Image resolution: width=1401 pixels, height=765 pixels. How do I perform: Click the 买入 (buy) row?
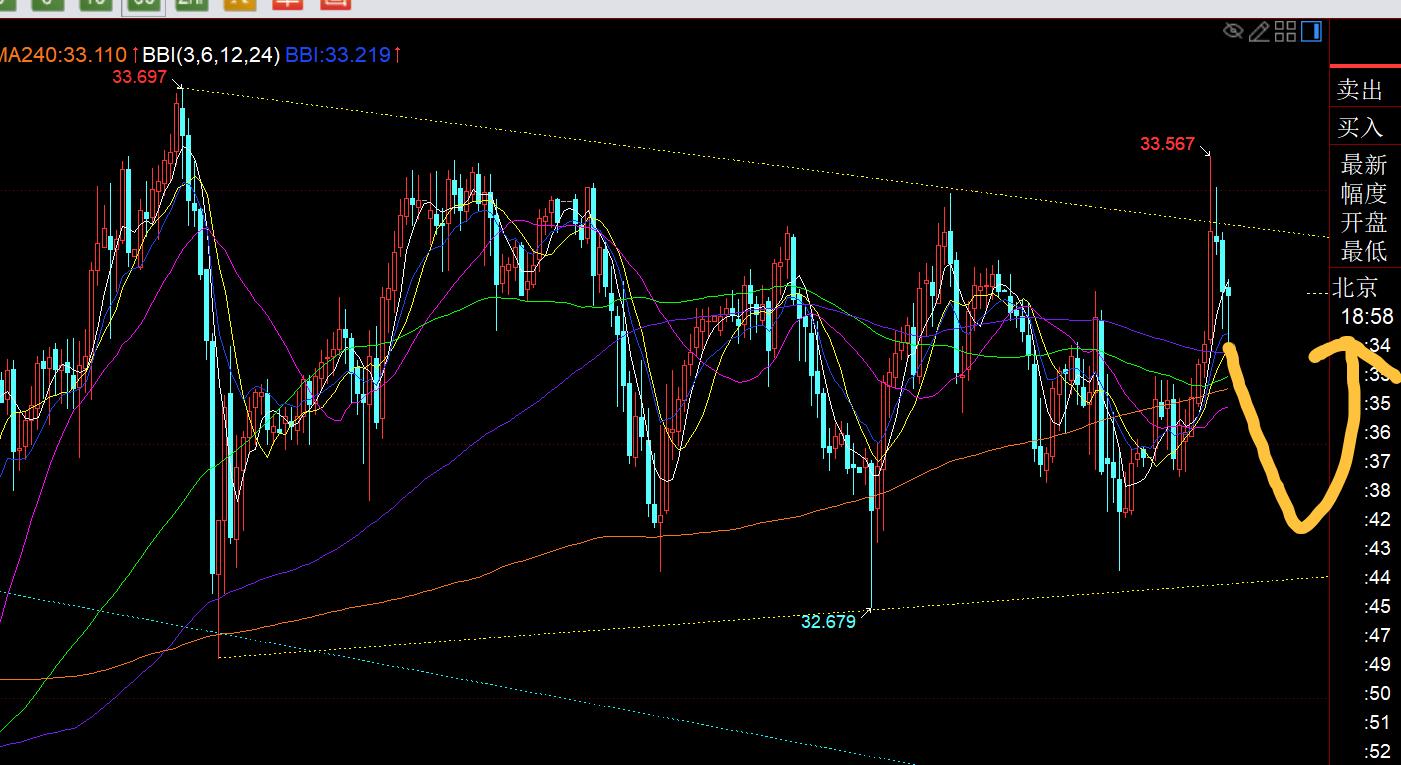coord(1360,127)
